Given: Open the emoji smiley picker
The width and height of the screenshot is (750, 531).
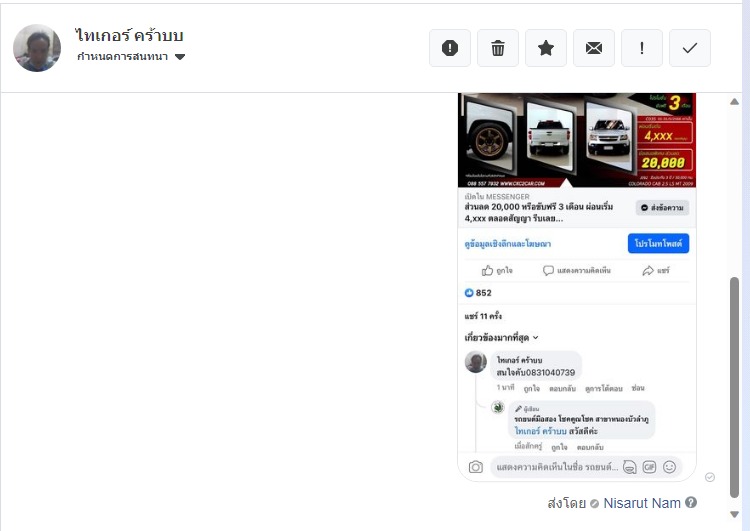Looking at the screenshot, I should pyautogui.click(x=670, y=467).
